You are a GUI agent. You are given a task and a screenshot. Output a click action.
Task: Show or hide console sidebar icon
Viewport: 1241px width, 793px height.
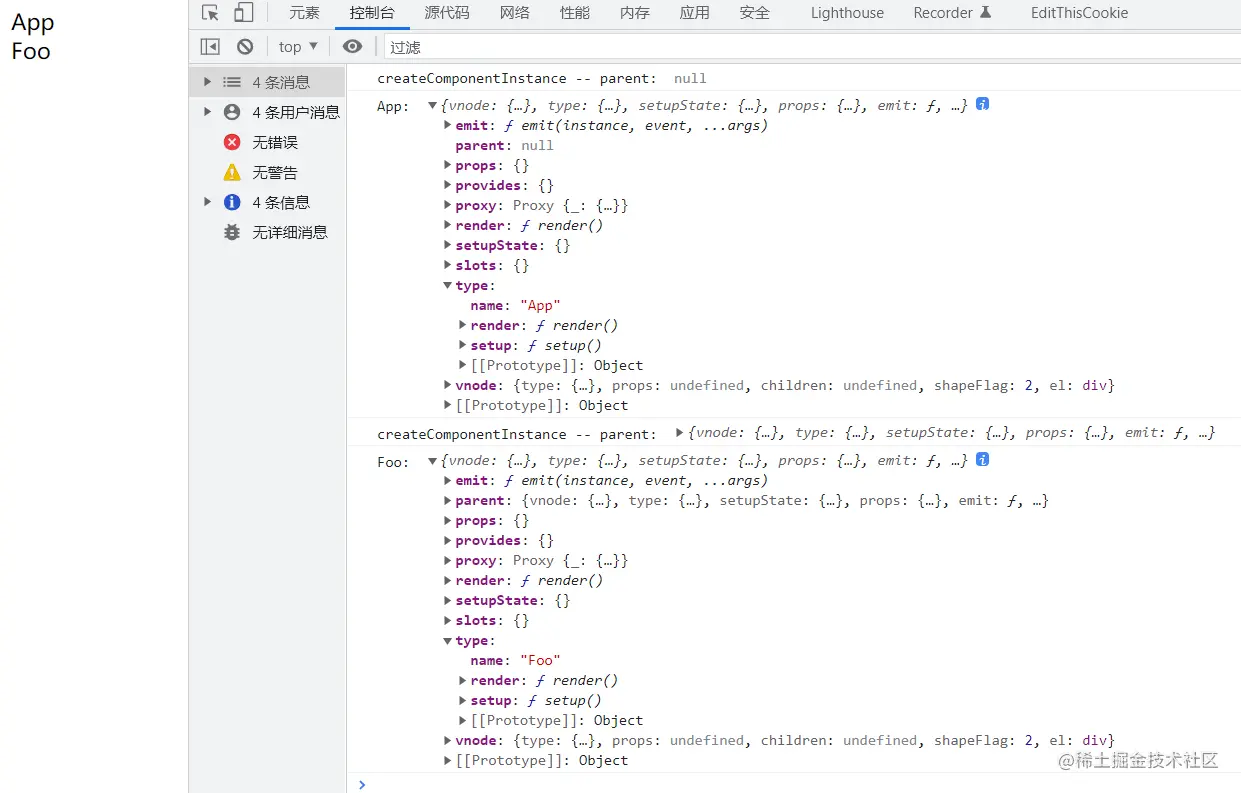point(210,46)
